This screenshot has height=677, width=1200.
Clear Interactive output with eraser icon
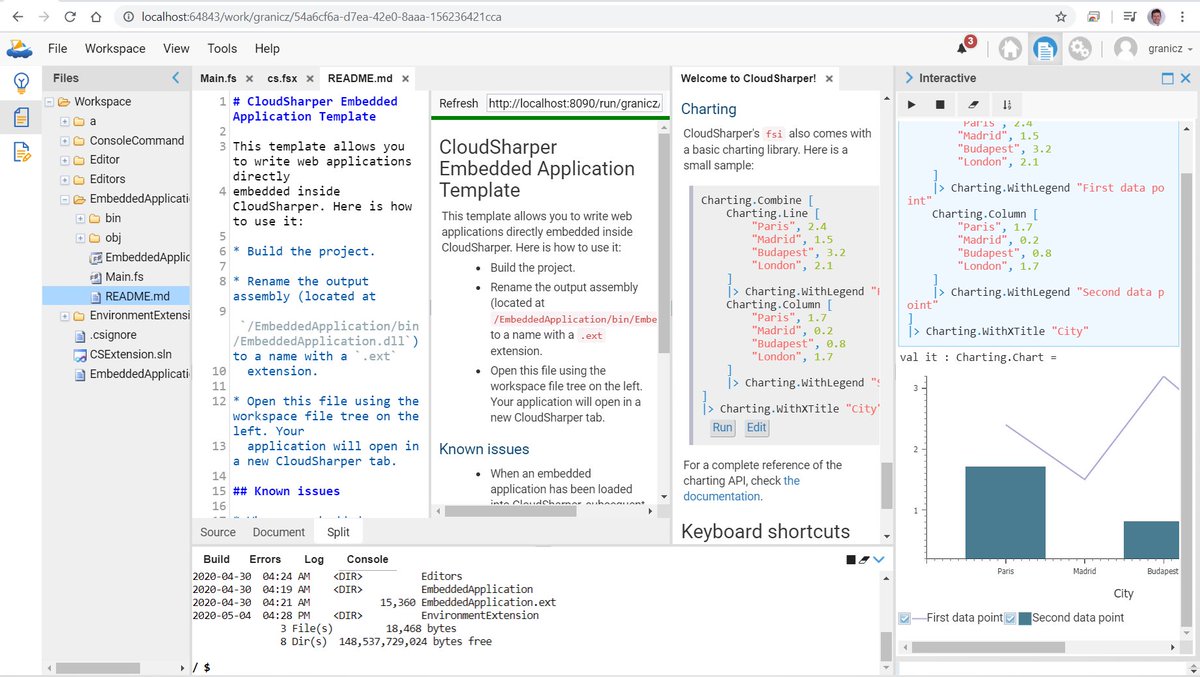pos(974,104)
